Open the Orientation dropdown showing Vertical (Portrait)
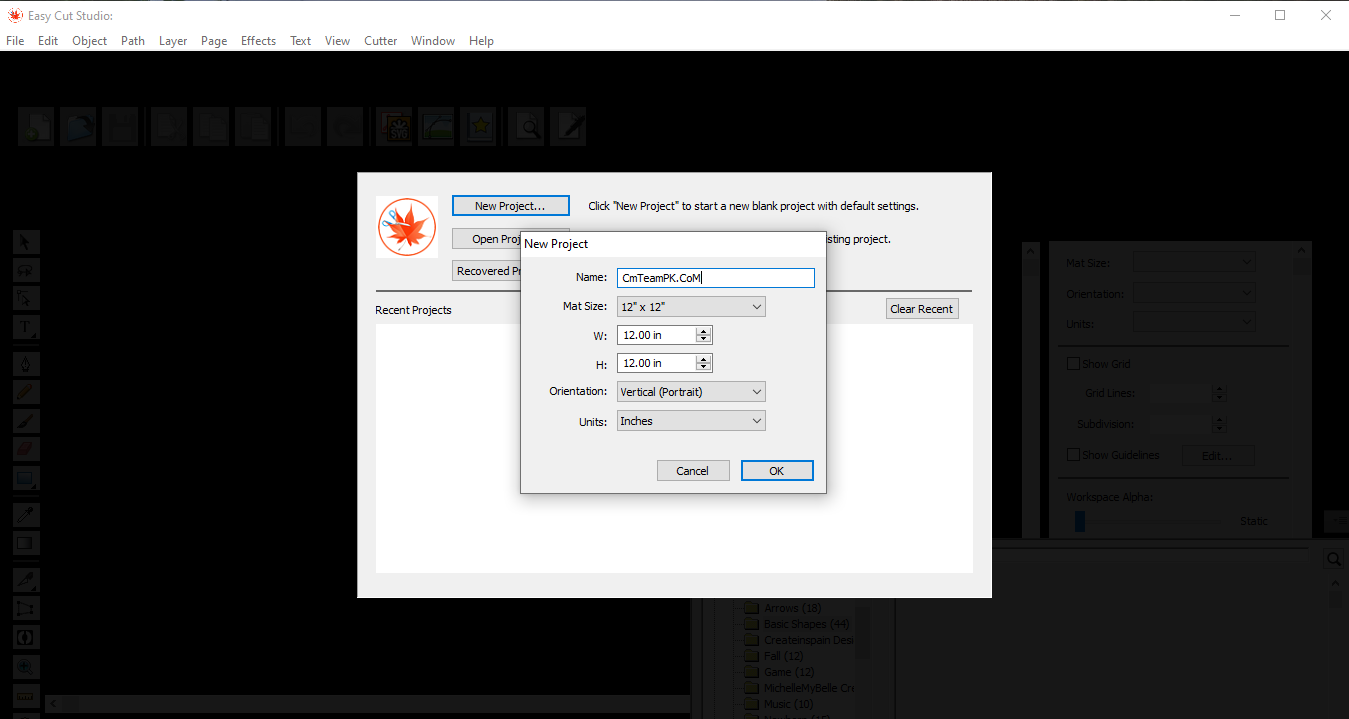The width and height of the screenshot is (1349, 719). (x=691, y=392)
